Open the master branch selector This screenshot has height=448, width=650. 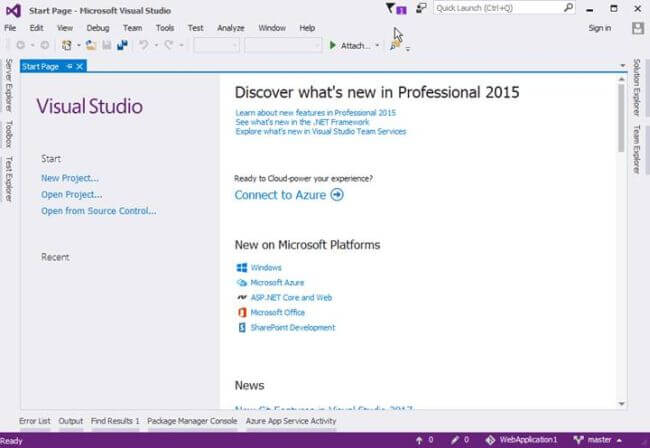[598, 440]
